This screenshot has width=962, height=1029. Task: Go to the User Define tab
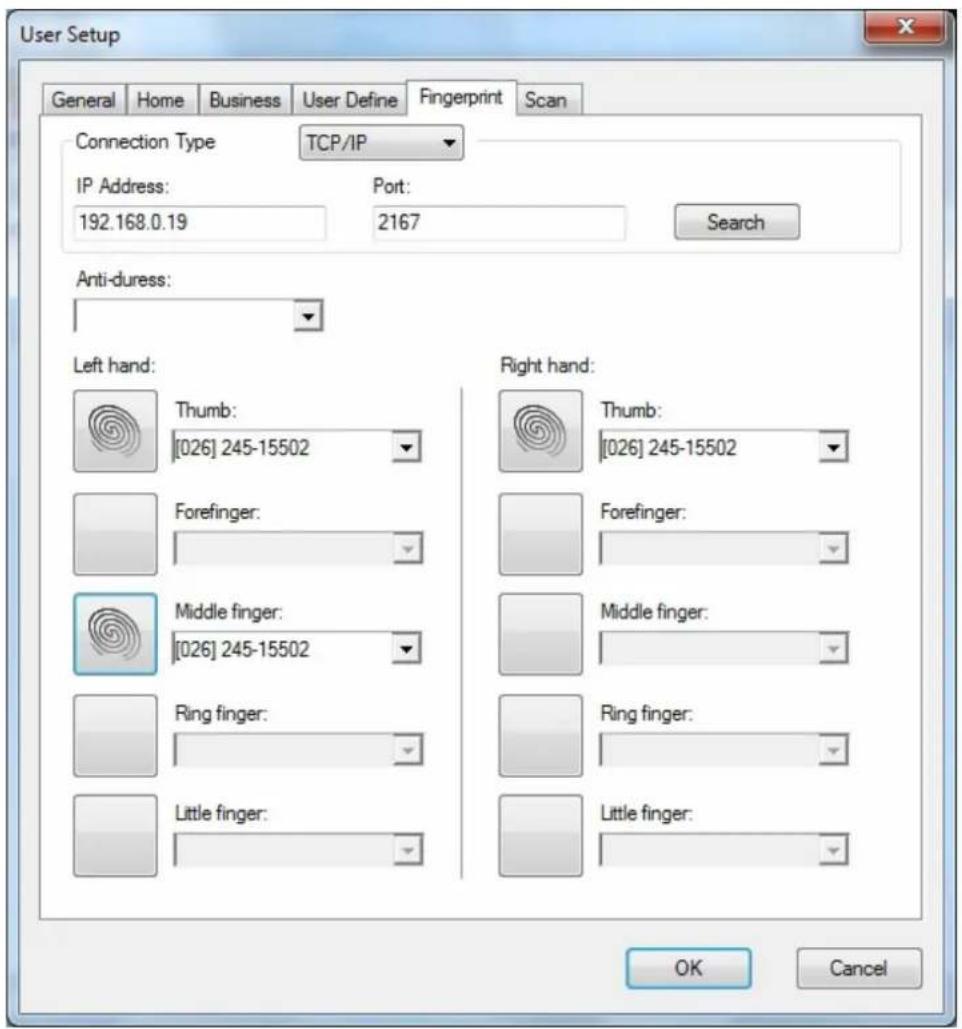(350, 100)
